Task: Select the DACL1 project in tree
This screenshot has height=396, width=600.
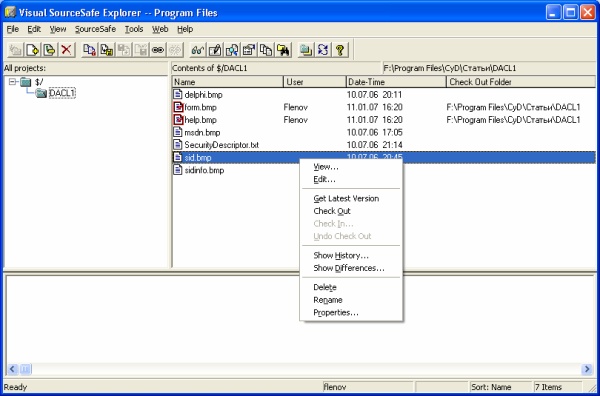Action: tap(62, 93)
